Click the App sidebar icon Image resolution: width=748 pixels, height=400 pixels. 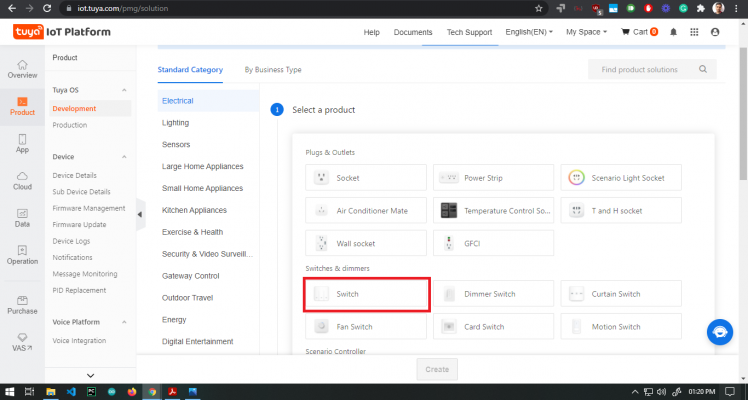pyautogui.click(x=22, y=143)
